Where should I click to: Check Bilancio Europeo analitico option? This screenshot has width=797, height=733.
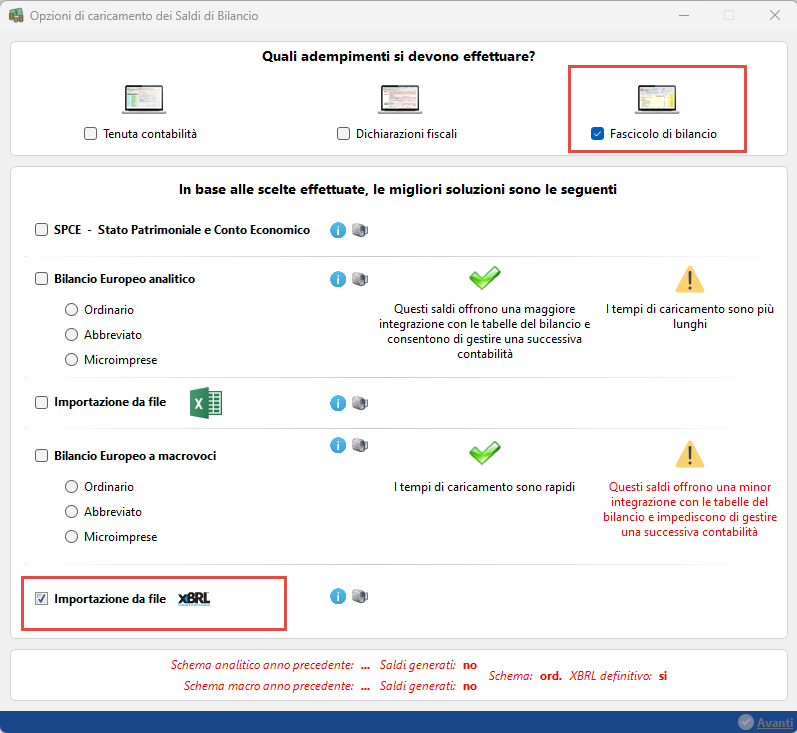41,279
